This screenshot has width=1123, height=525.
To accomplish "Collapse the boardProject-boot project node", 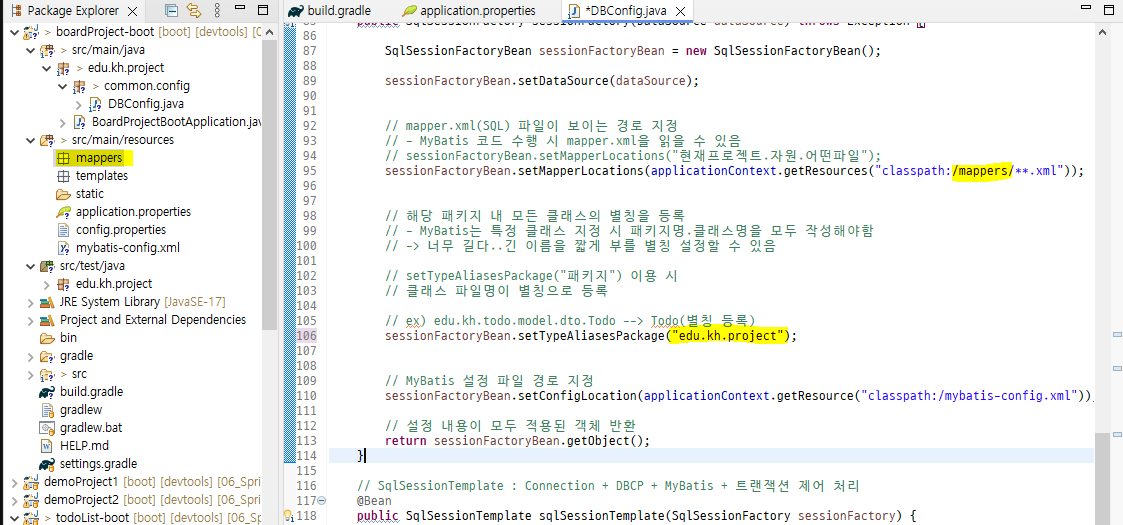I will tap(14, 32).
